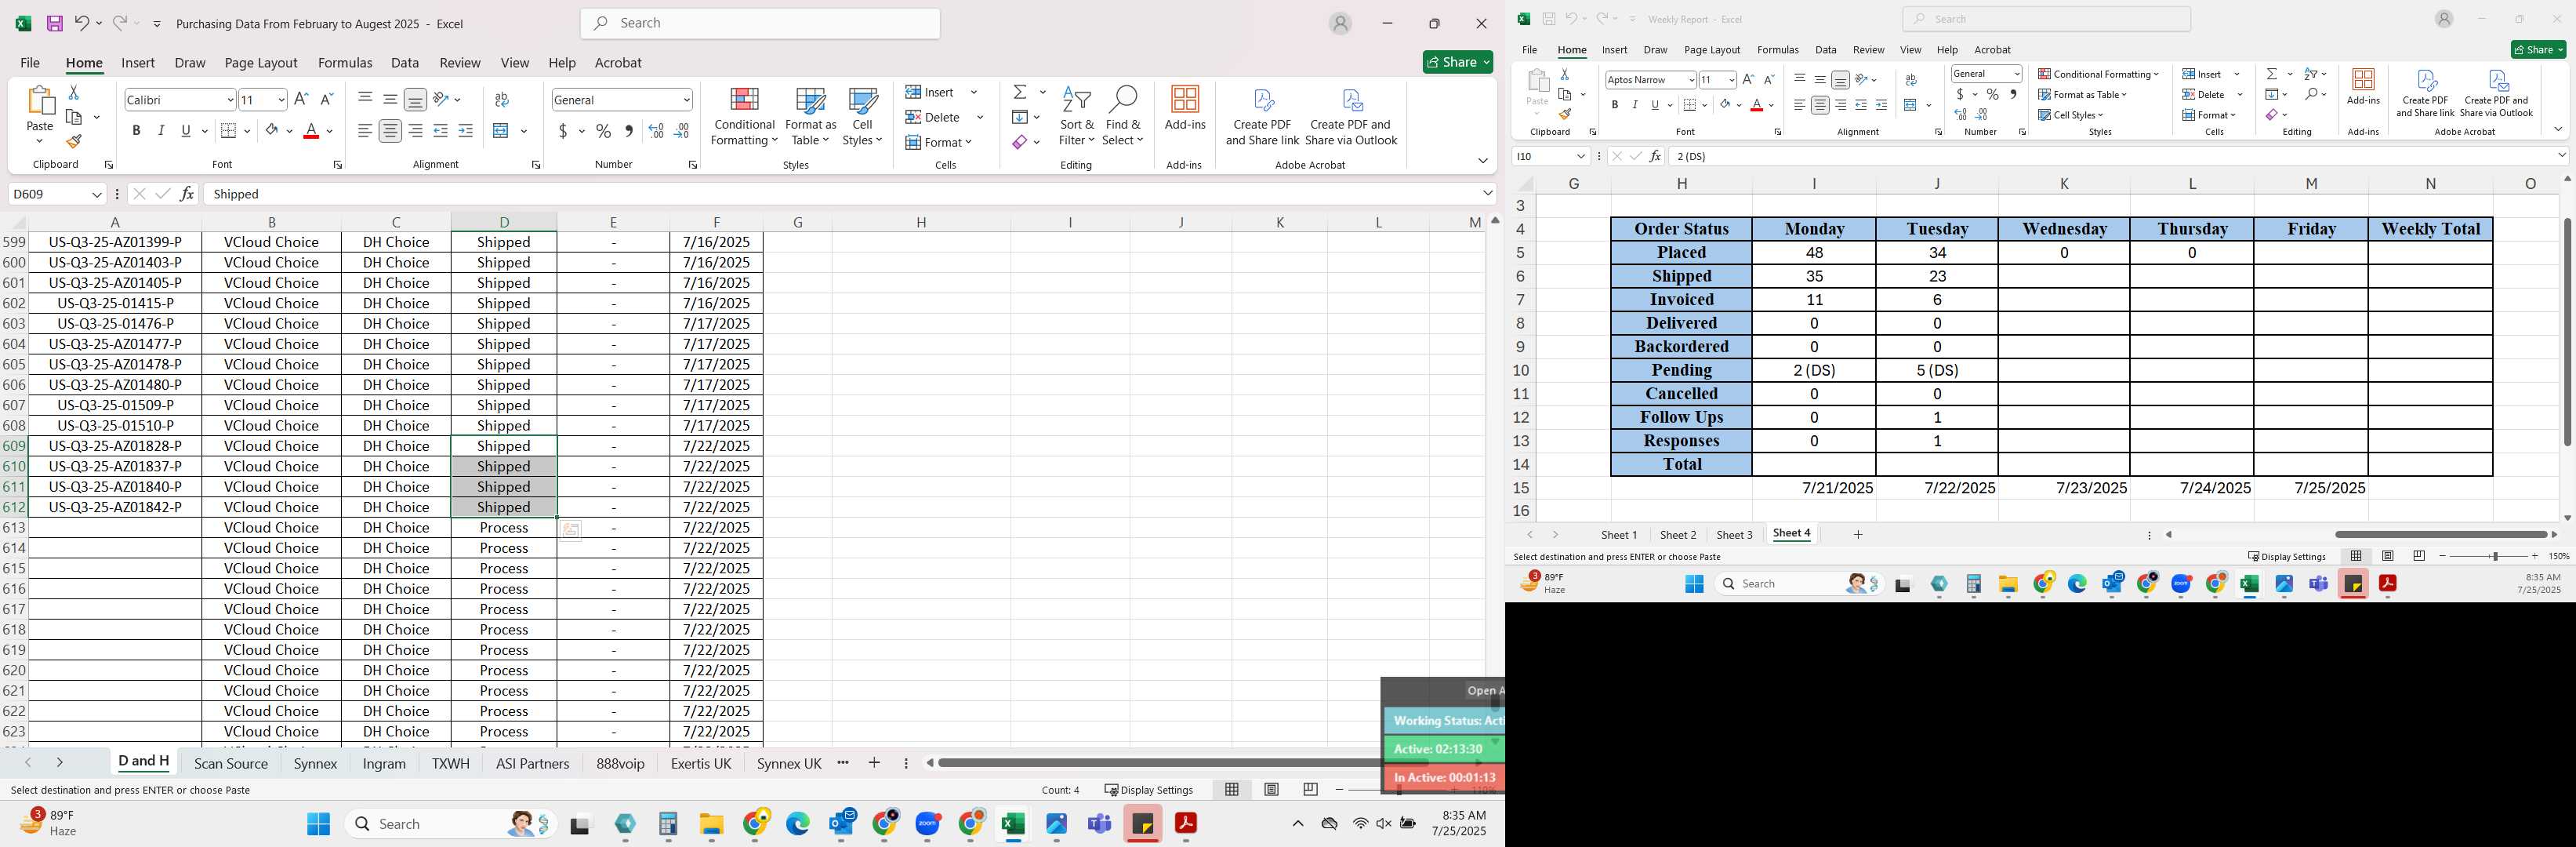
Task: Click Start button on bottom taskbar
Action: 318,824
